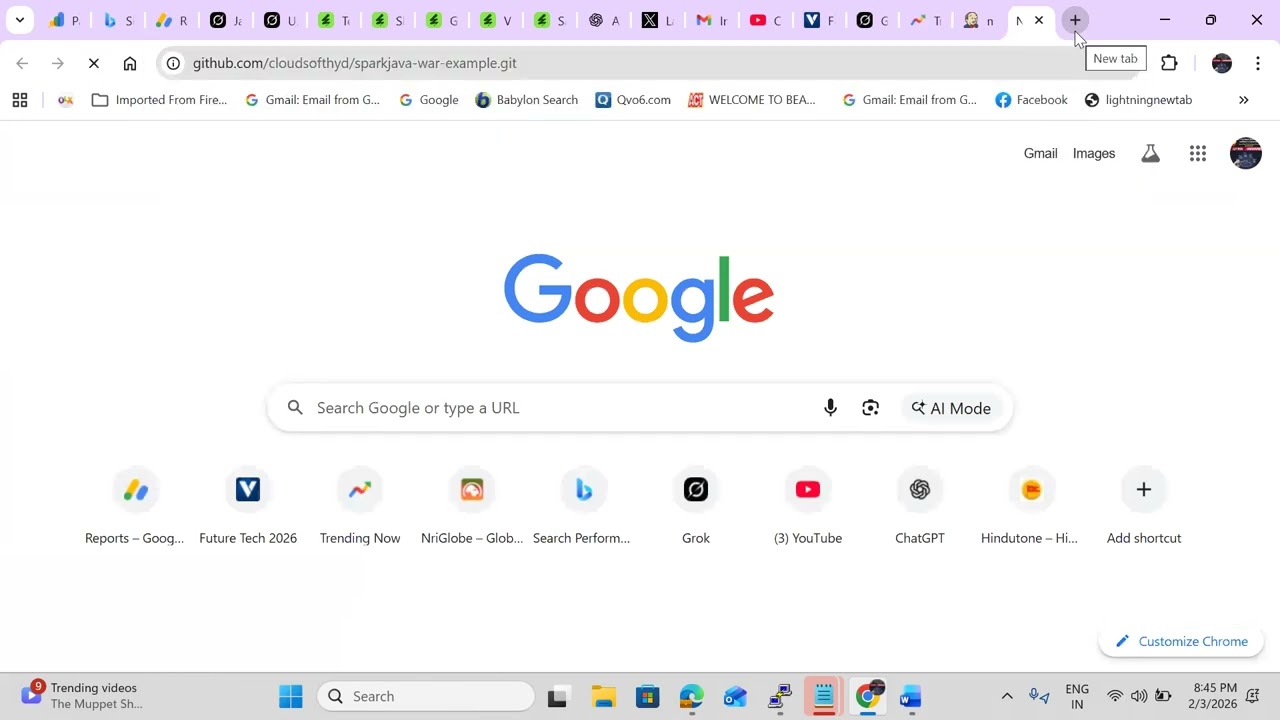View site information icon in address bar
The width and height of the screenshot is (1280, 720).
pos(173,63)
